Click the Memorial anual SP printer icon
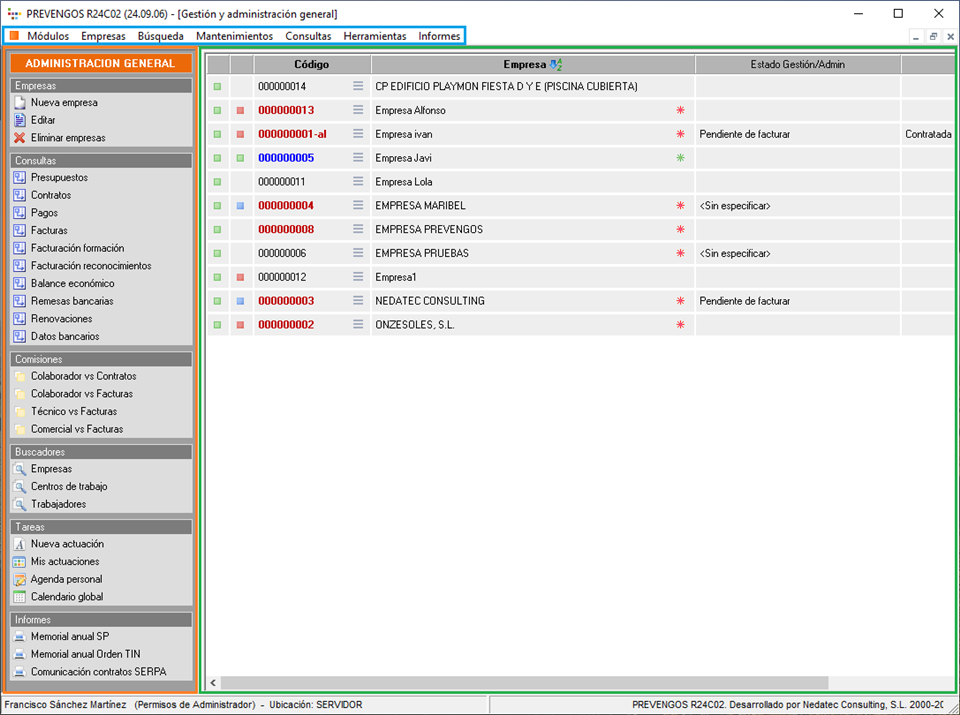Viewport: 960px width, 715px height. click(19, 637)
